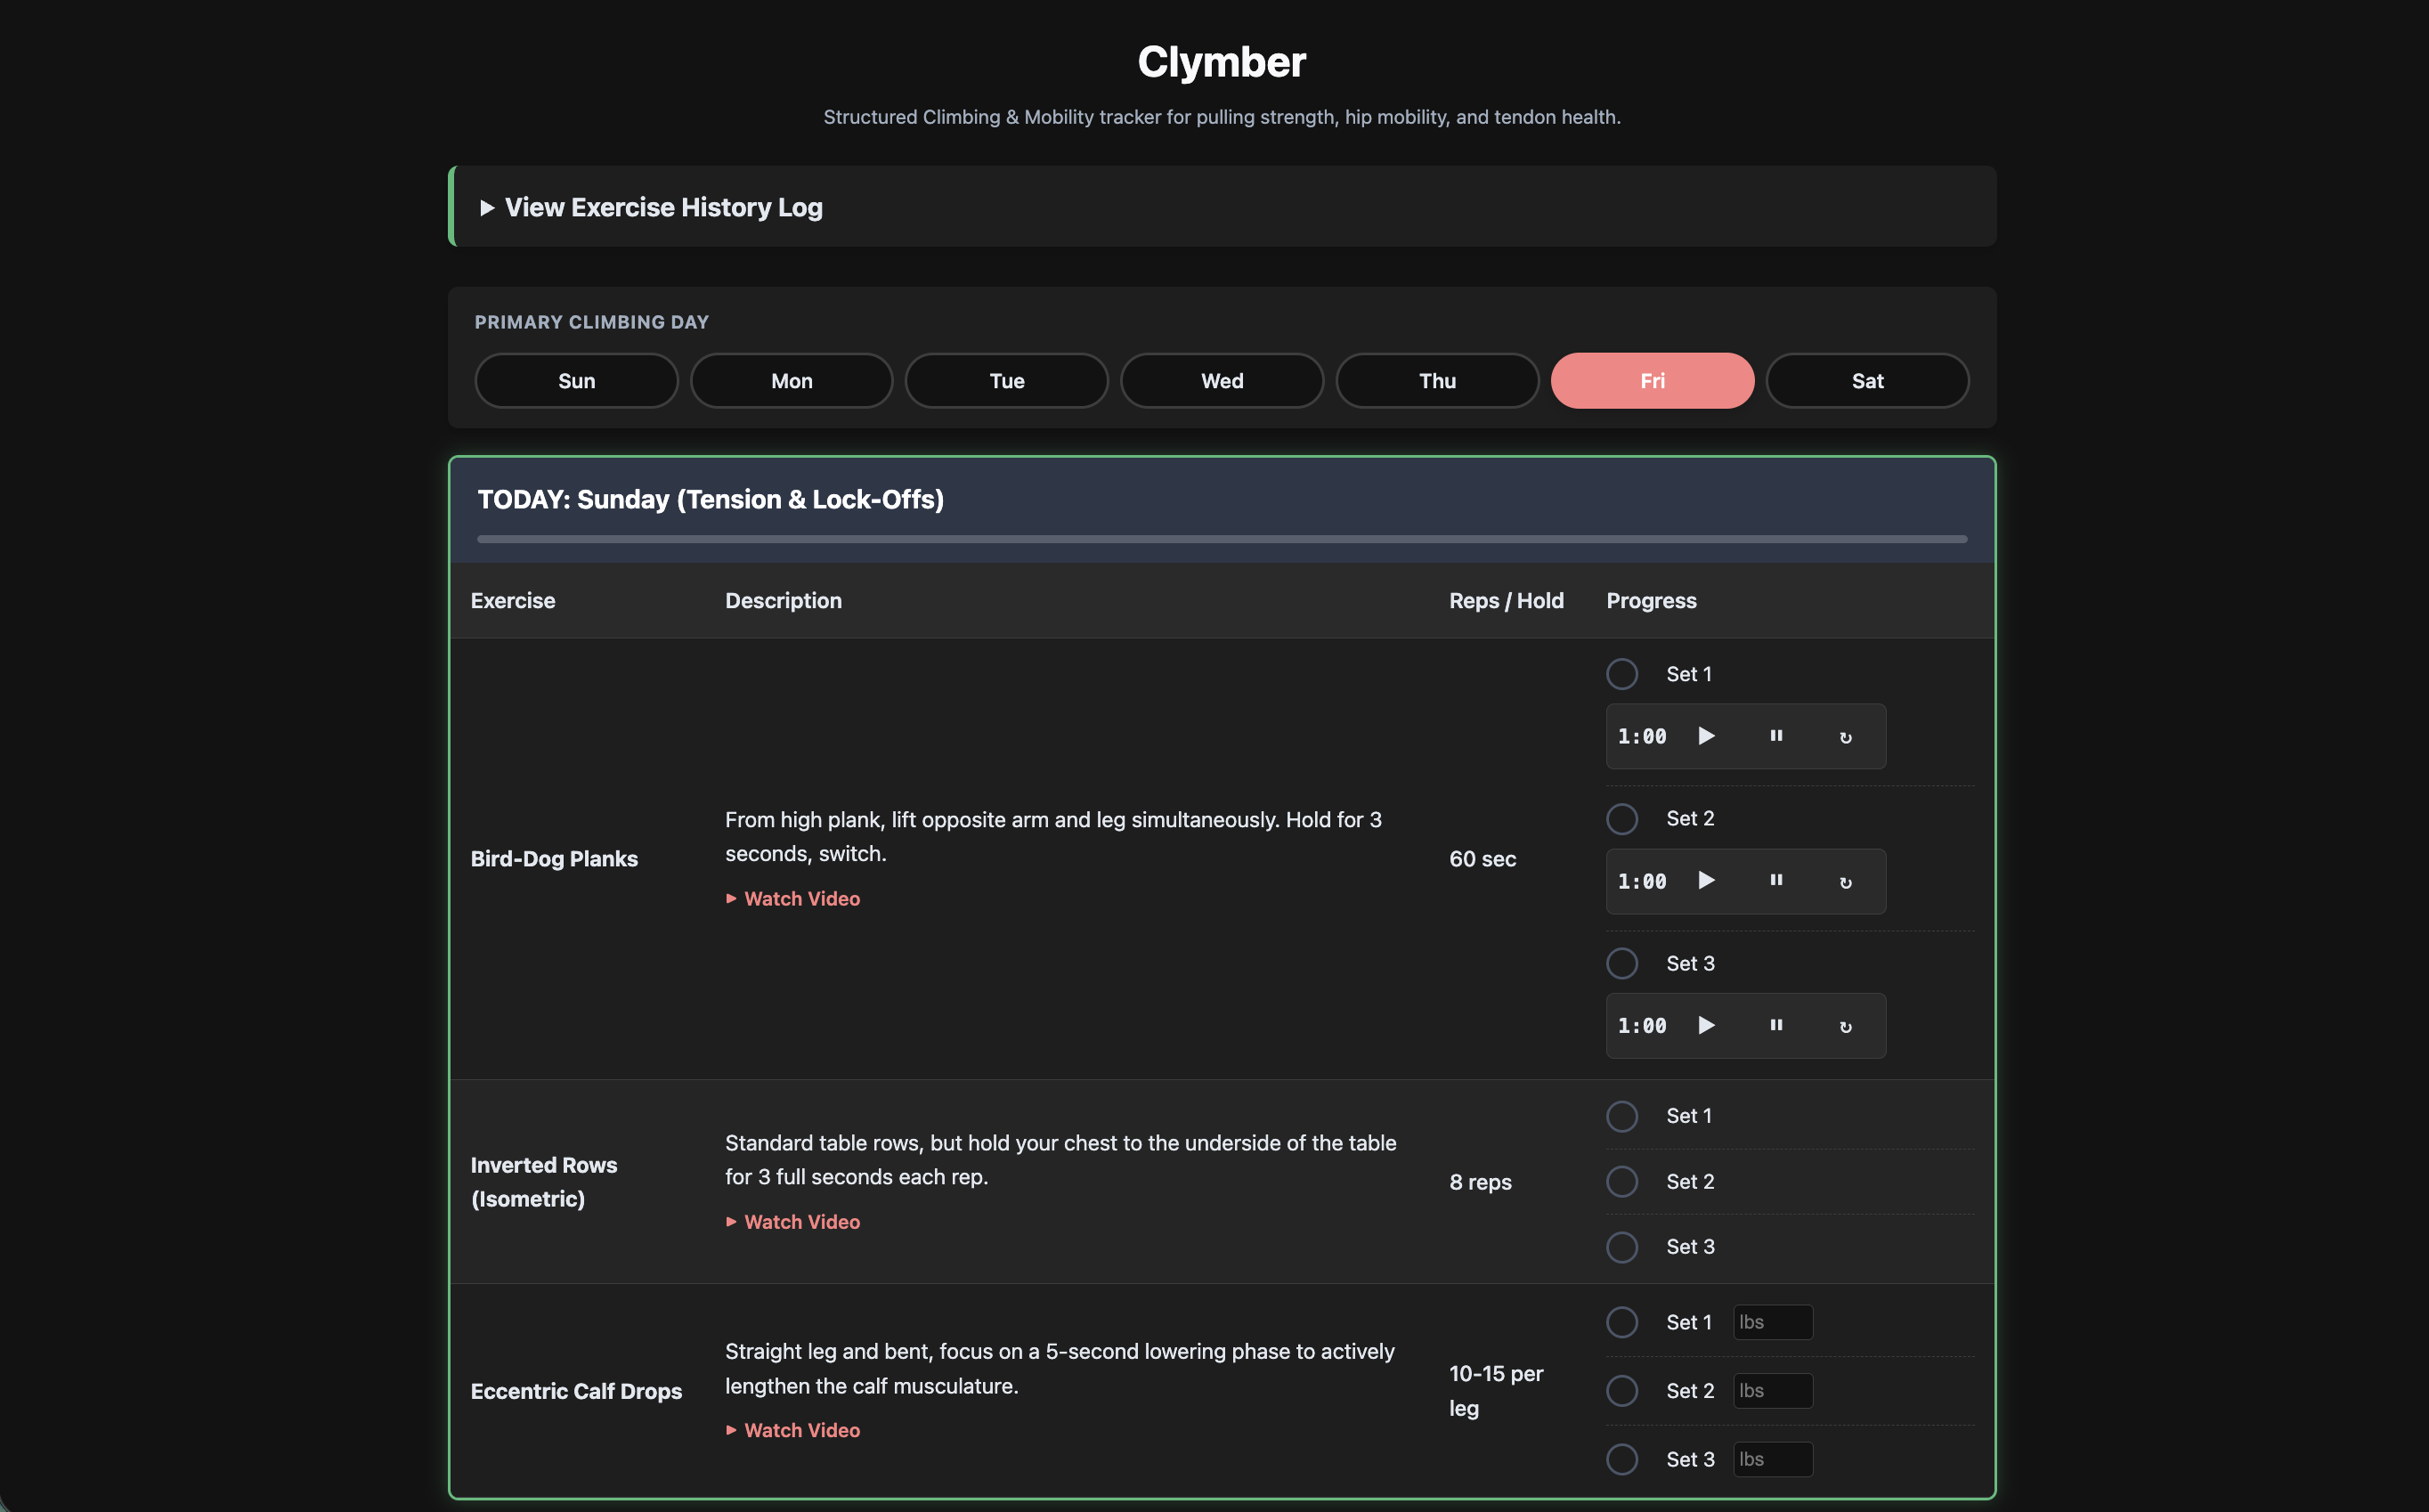Reset the Bird-Dog Planks Set 3 timer
2429x1512 pixels.
coord(1845,1026)
